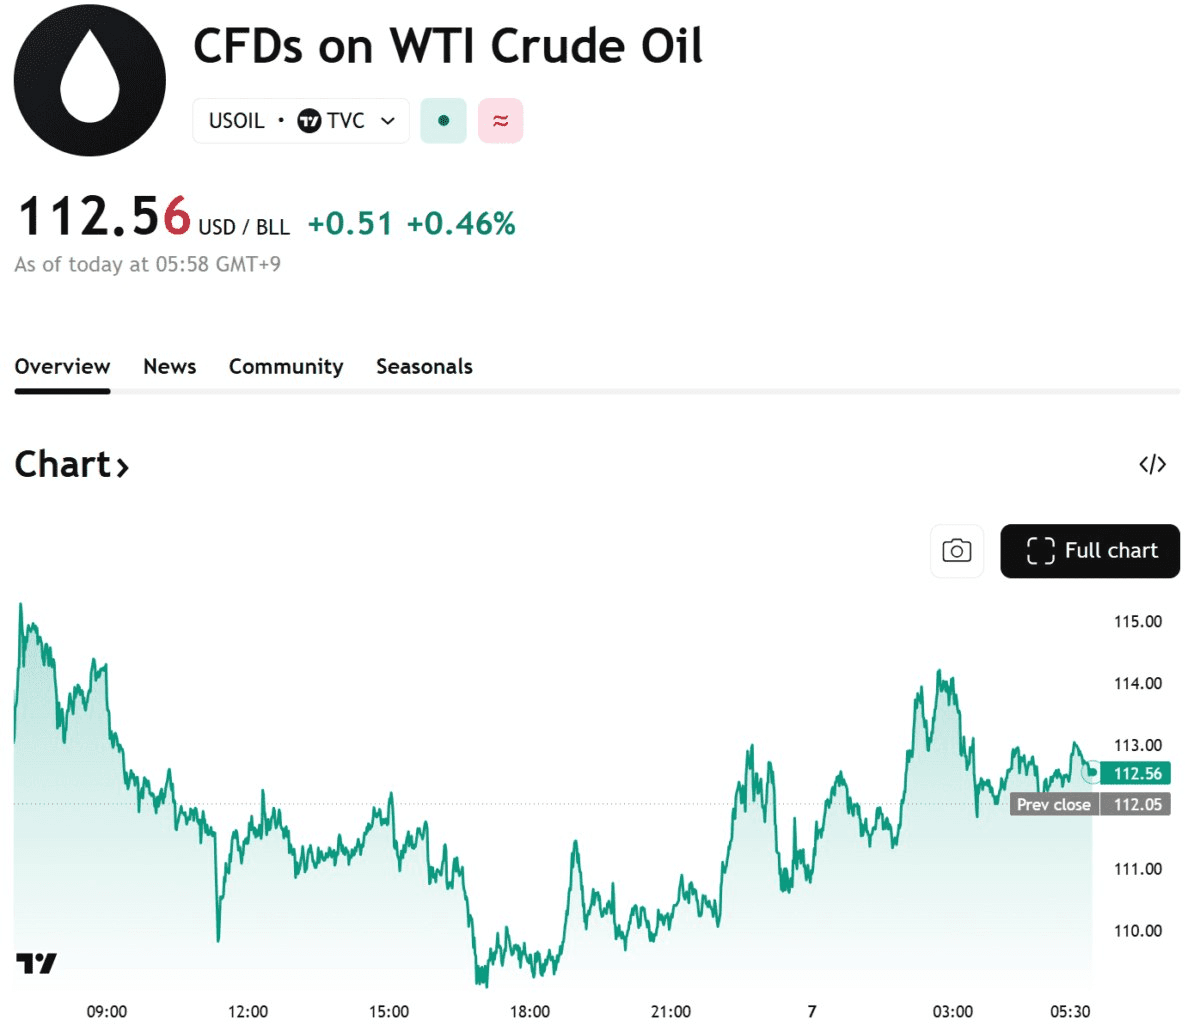Open the embed code icon
The image size is (1200, 1026).
pos(1153,464)
